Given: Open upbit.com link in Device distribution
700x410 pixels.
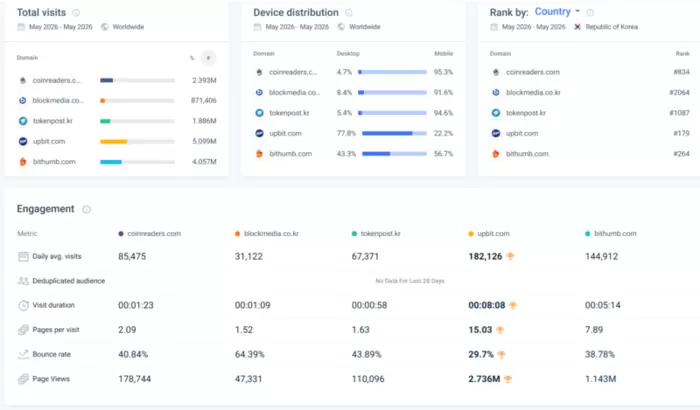Looking at the screenshot, I should (x=285, y=133).
